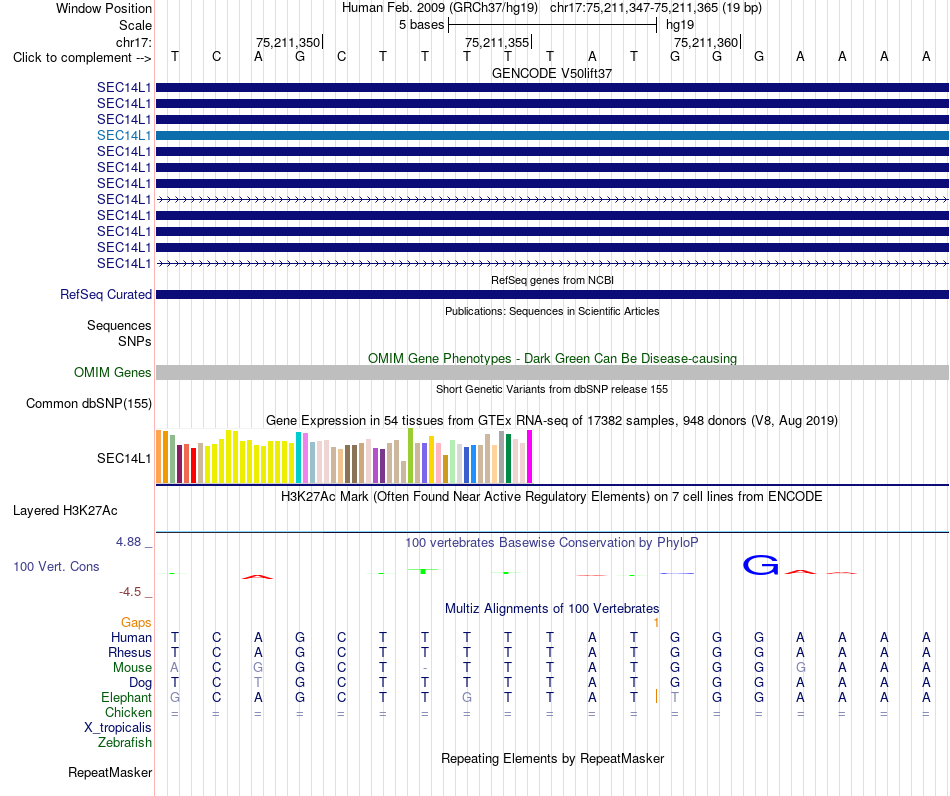950x796 pixels.
Task: Open the 100 Vert. Cons track settings
Action: pos(56,566)
